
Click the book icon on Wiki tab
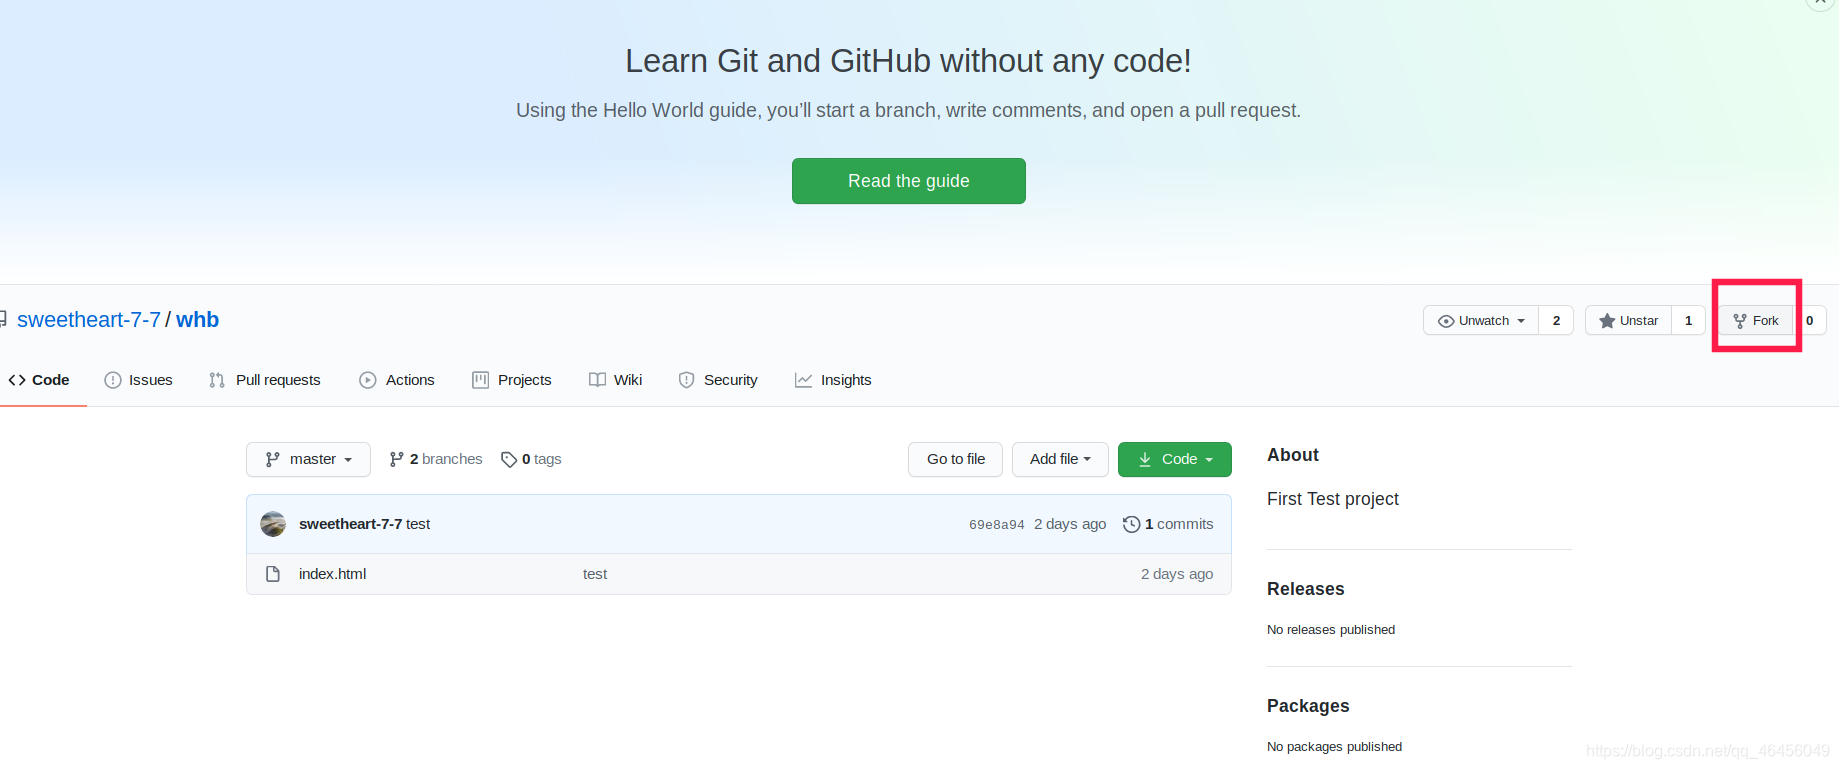point(597,380)
